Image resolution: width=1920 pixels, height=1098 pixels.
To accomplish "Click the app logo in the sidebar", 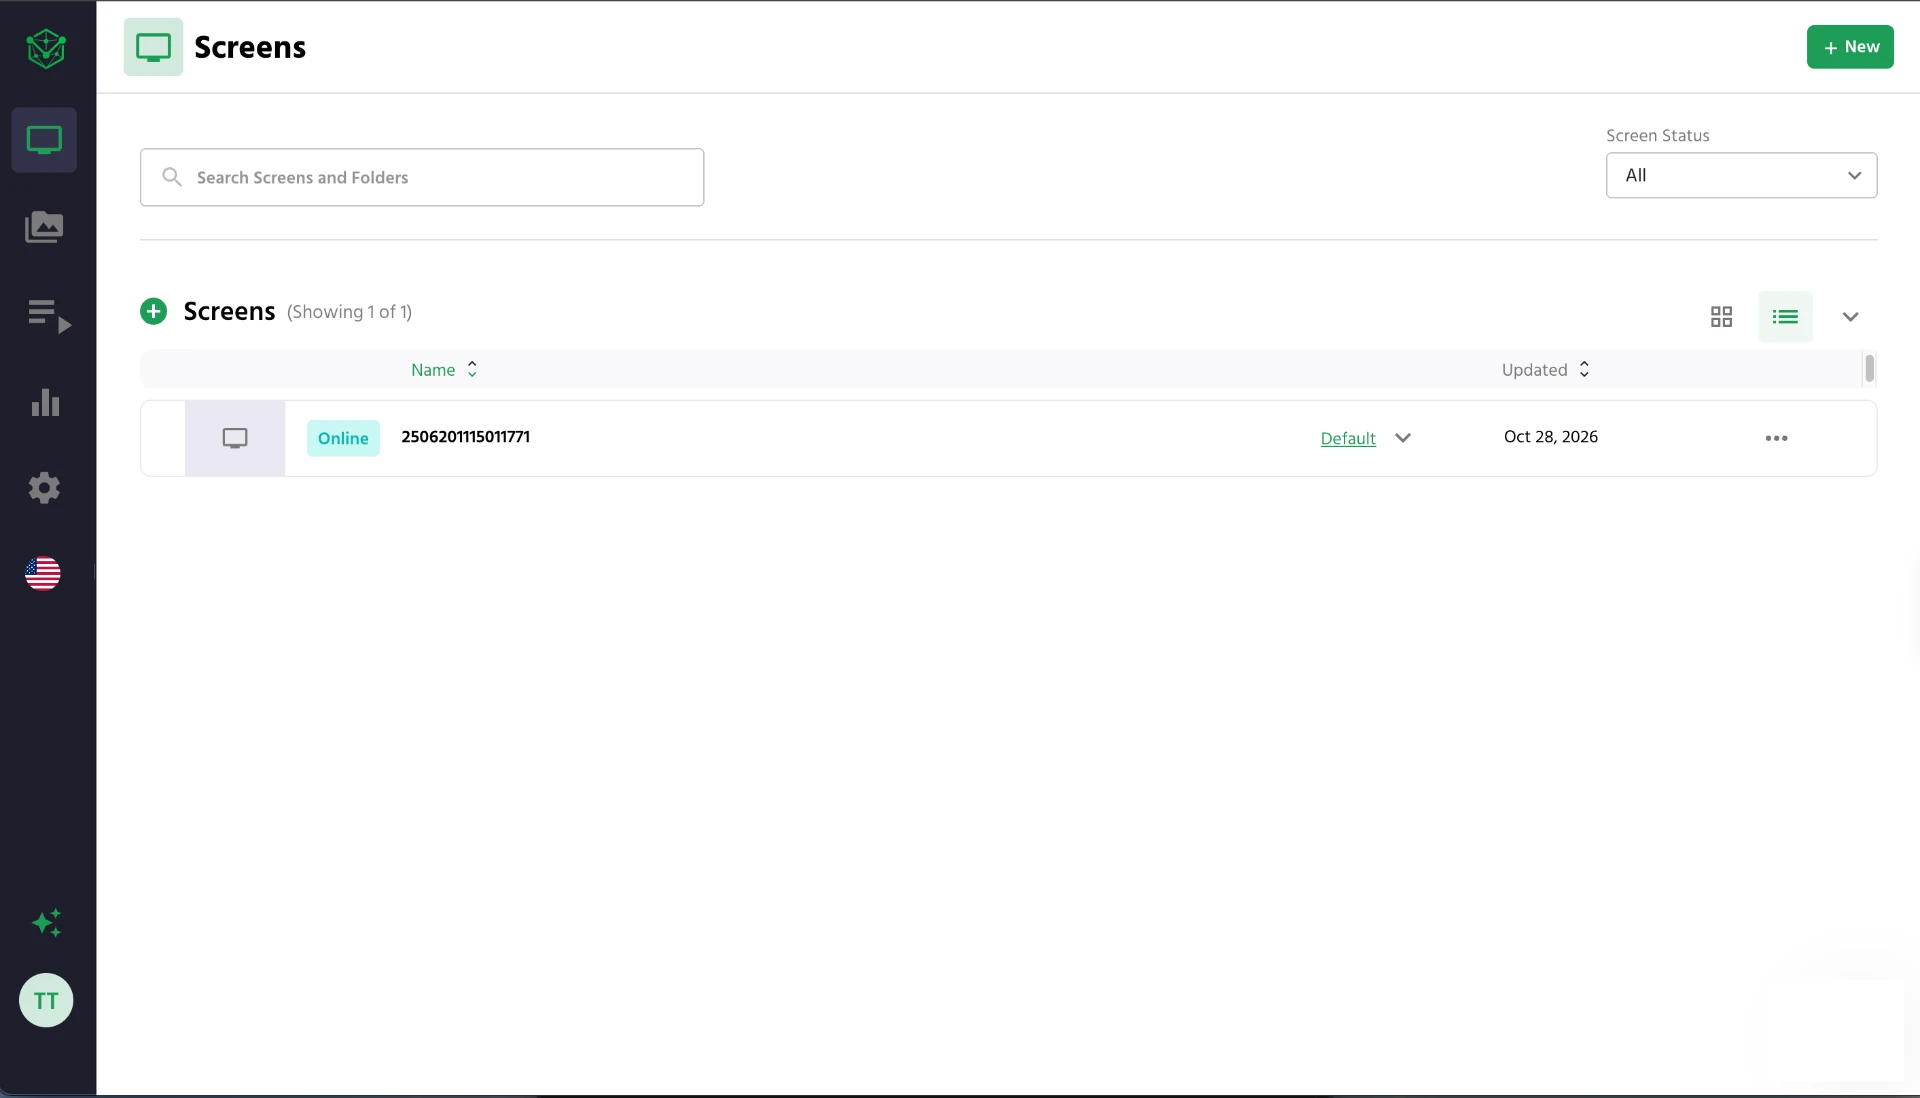I will click(x=46, y=47).
